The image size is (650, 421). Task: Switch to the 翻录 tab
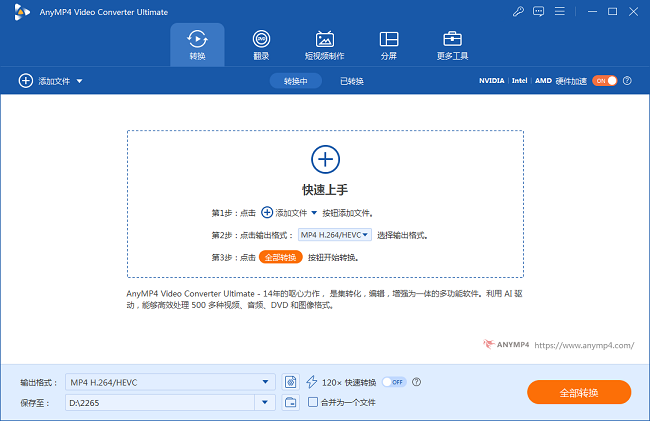261,45
